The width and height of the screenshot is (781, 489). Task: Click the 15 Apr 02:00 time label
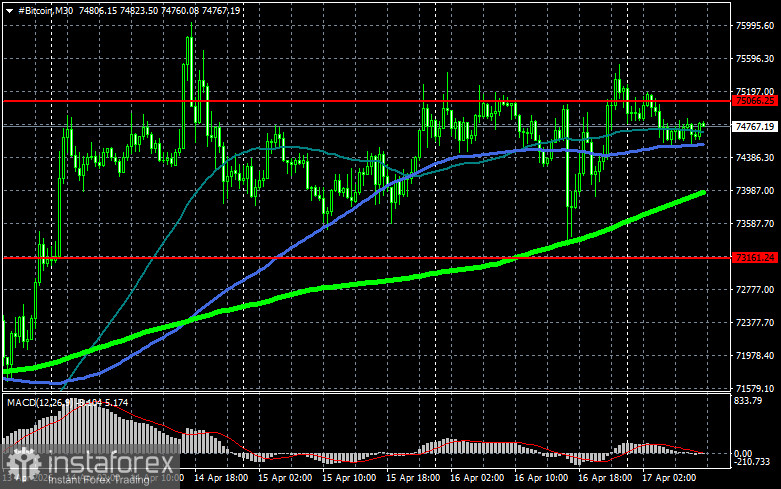click(285, 478)
